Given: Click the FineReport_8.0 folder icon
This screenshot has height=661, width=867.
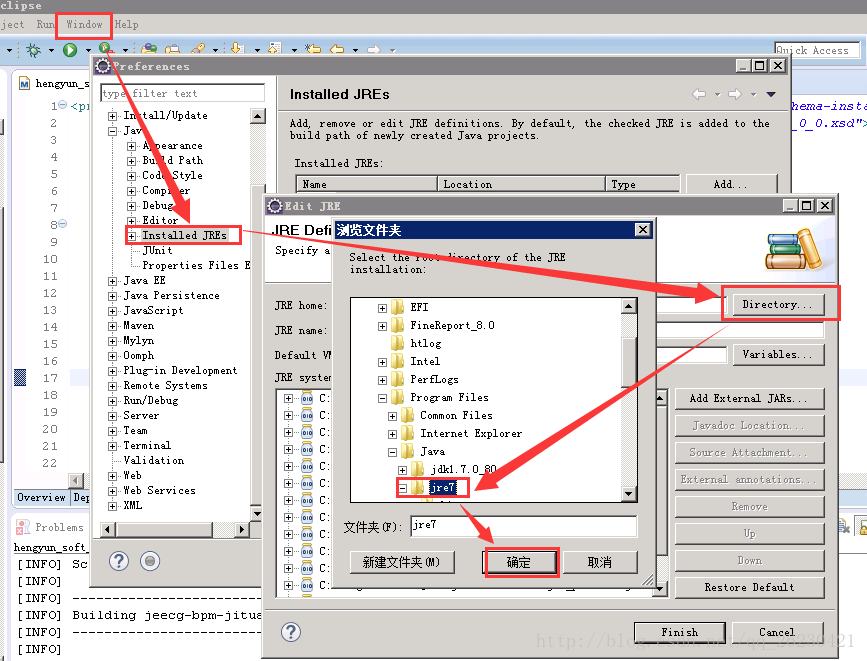Looking at the screenshot, I should pyautogui.click(x=397, y=325).
